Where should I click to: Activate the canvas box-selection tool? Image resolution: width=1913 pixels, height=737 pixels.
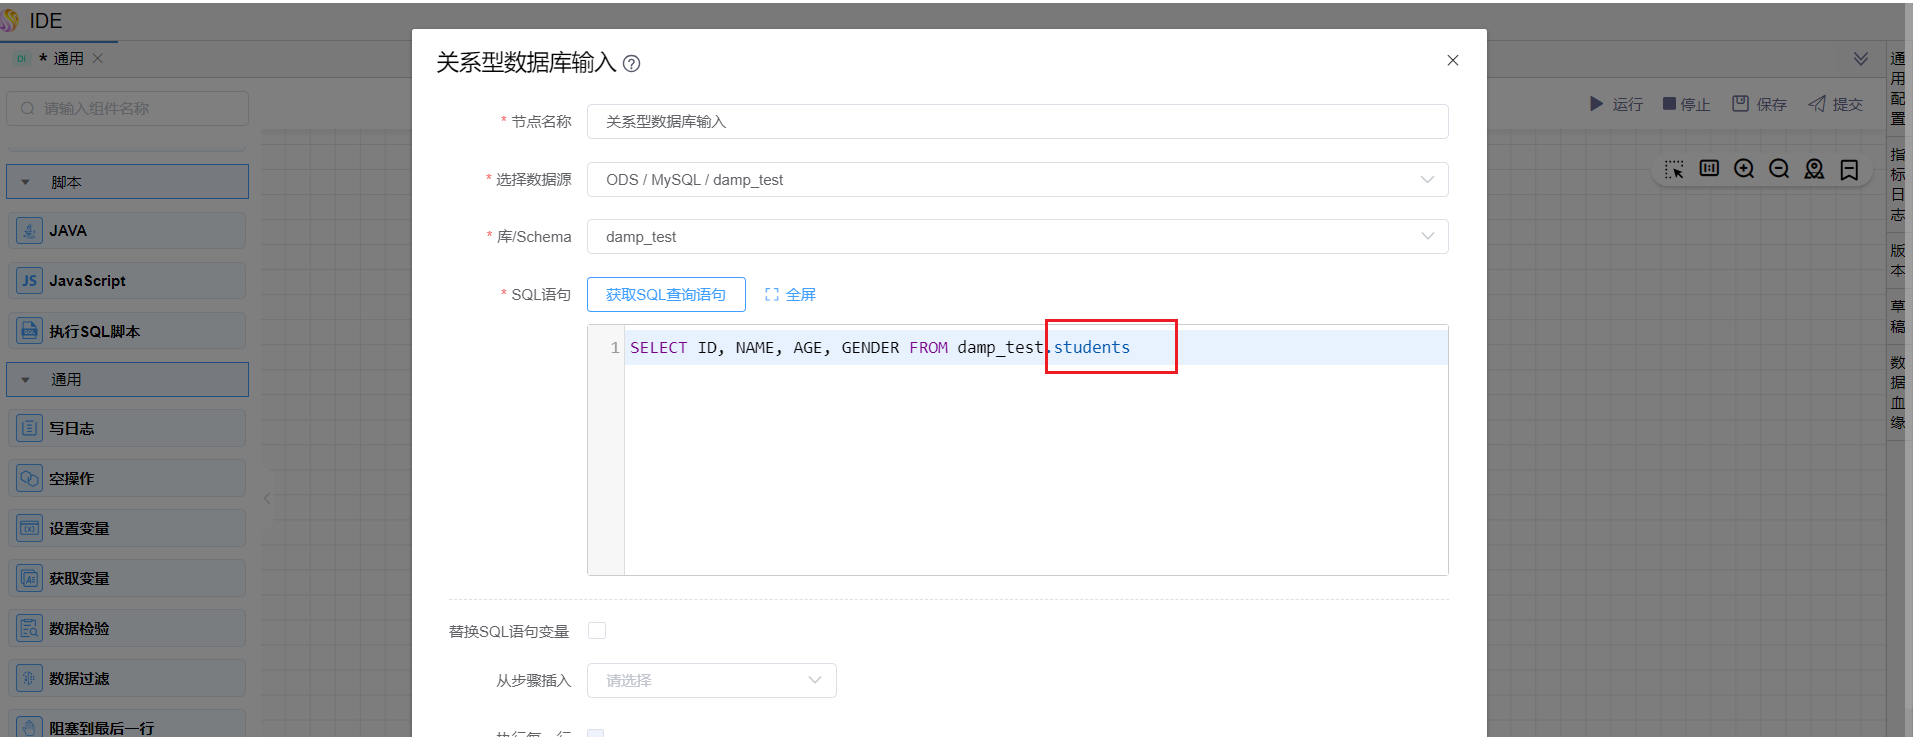click(x=1674, y=169)
